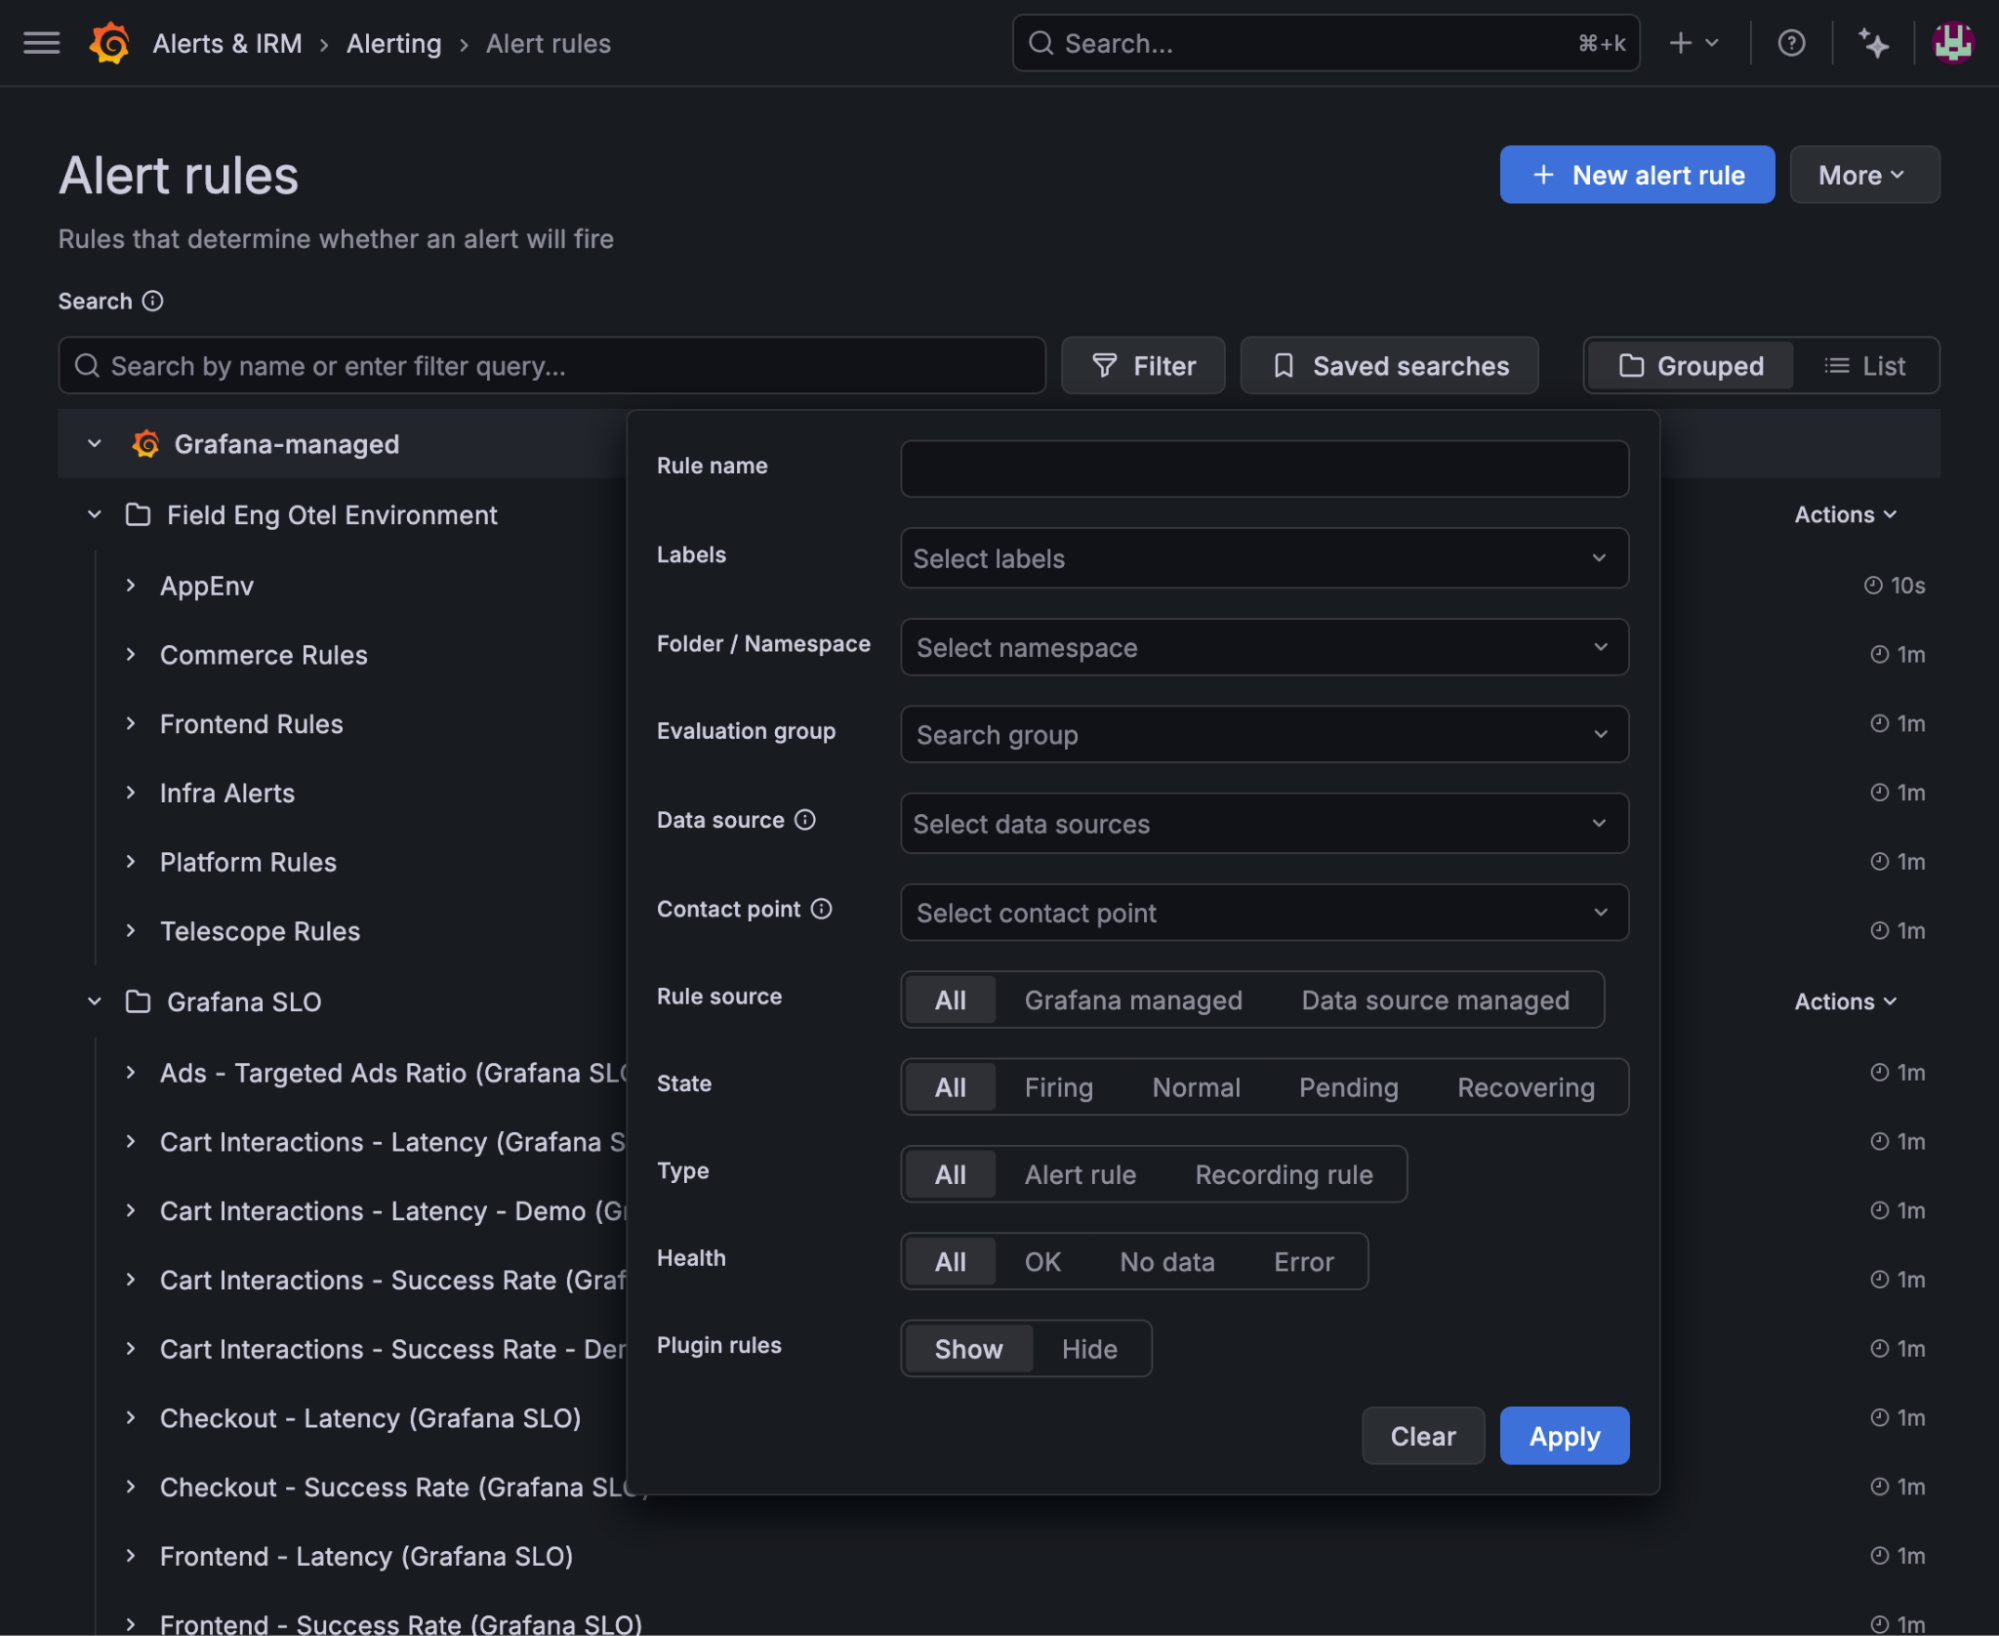Select Recording rule as the type filter
Viewport: 1999px width, 1636px height.
tap(1283, 1174)
